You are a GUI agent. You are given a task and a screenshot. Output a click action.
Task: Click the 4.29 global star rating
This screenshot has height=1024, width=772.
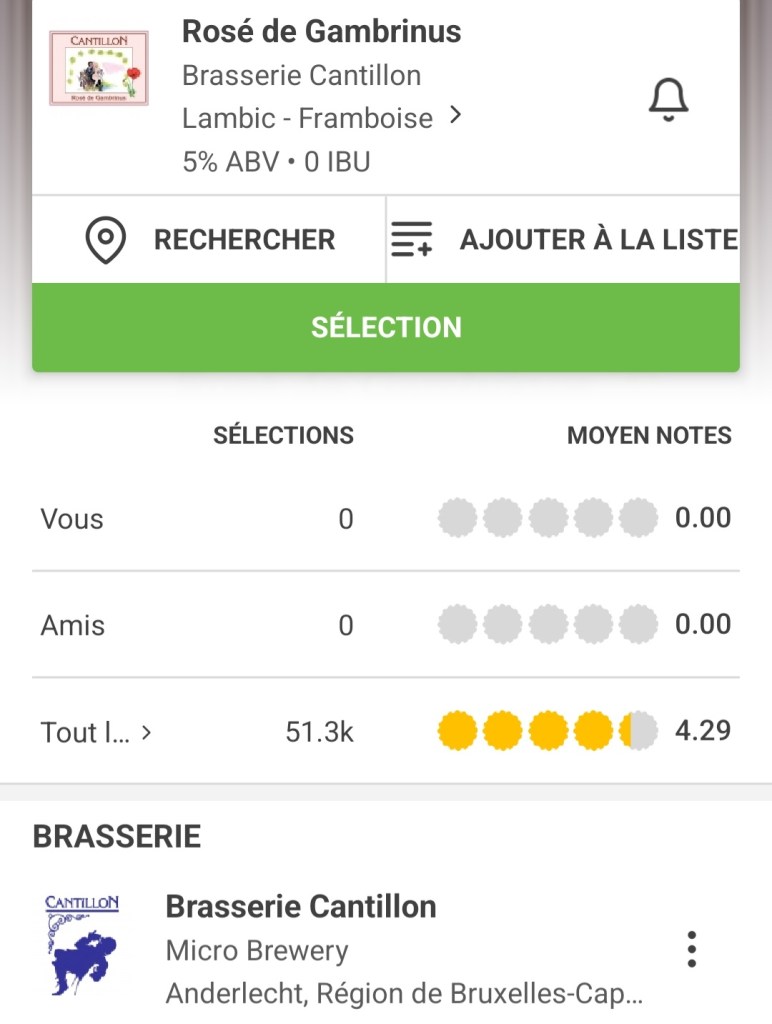tap(547, 732)
